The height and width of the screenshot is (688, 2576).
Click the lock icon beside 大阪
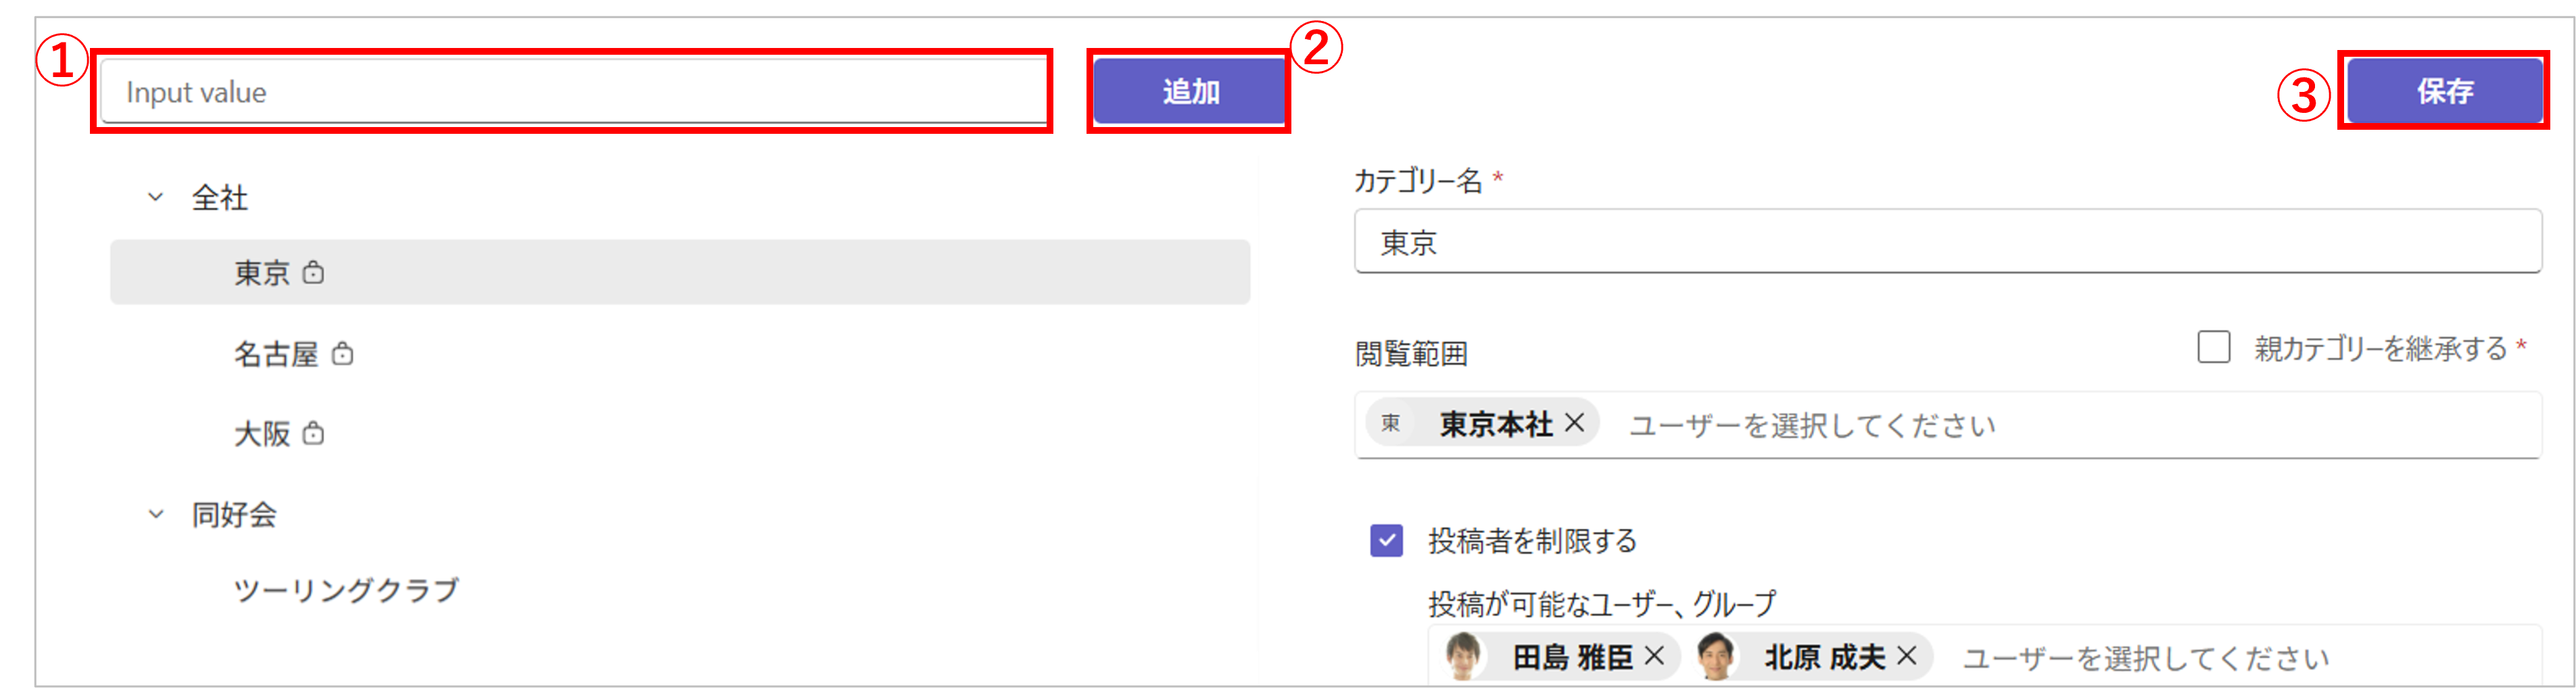[313, 433]
